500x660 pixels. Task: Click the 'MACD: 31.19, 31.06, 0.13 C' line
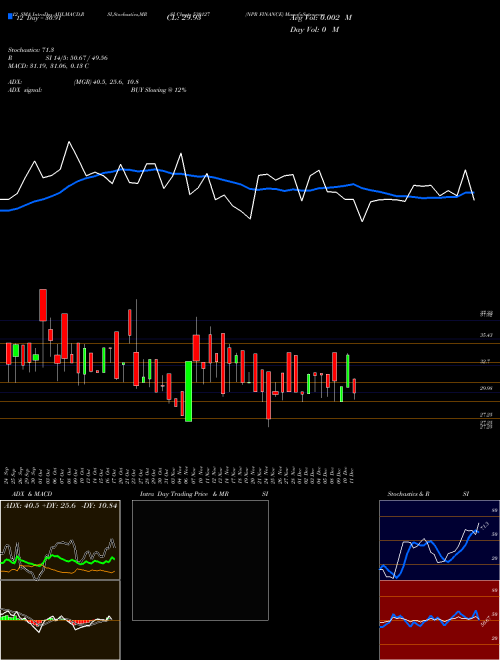48,66
